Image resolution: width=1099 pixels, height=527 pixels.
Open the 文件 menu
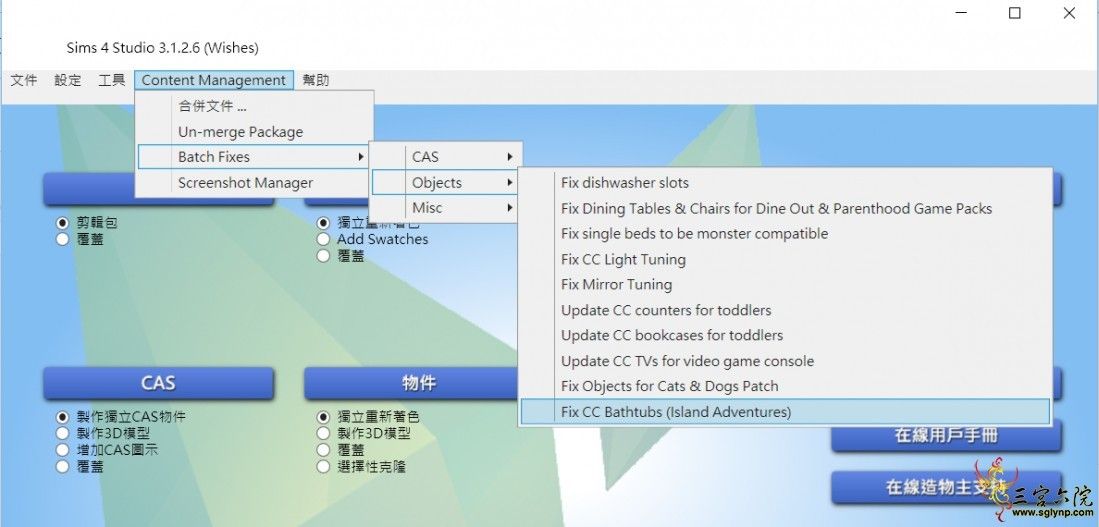[x=24, y=81]
